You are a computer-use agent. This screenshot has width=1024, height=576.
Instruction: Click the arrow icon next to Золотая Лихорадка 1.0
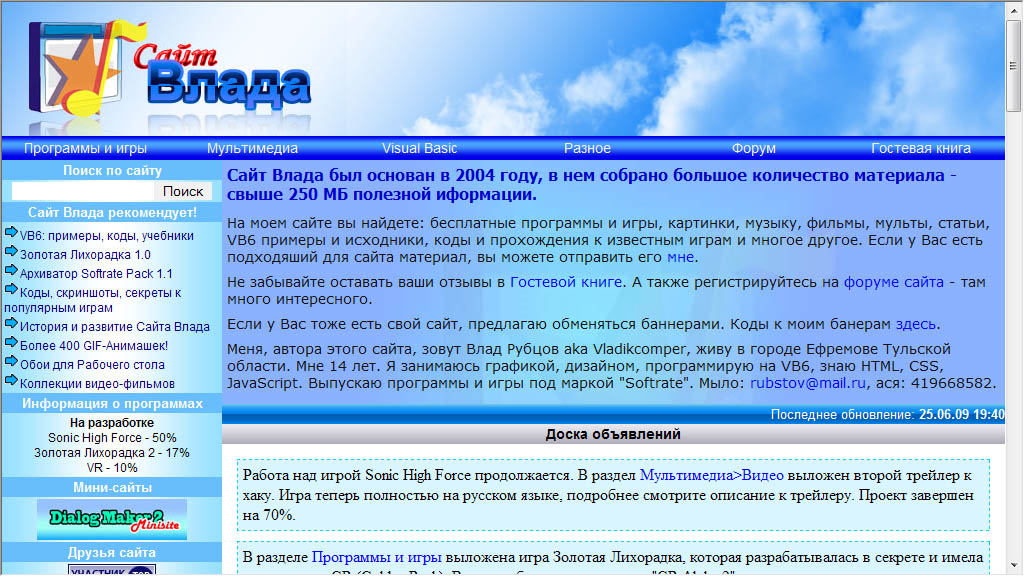pyautogui.click(x=12, y=254)
